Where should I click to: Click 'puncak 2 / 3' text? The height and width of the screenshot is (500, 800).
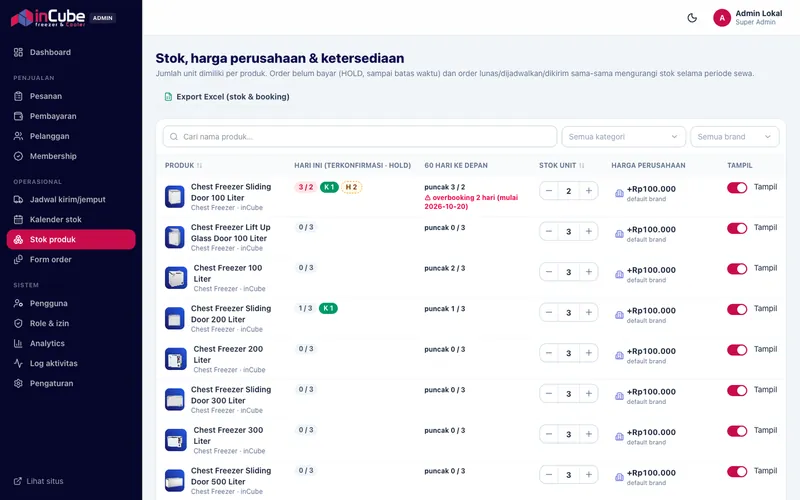point(444,268)
